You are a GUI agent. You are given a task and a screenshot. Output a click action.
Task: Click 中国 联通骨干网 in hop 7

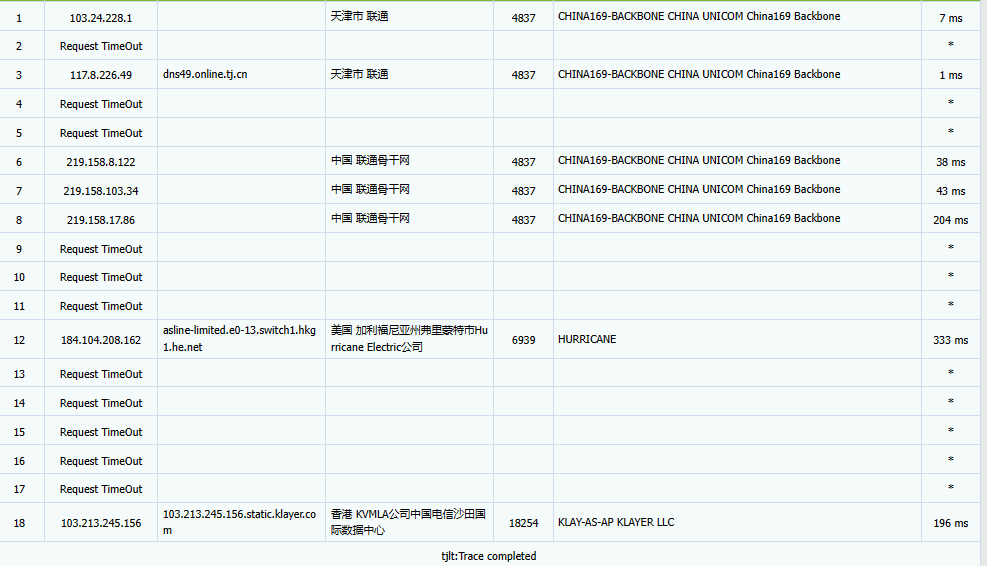(370, 190)
